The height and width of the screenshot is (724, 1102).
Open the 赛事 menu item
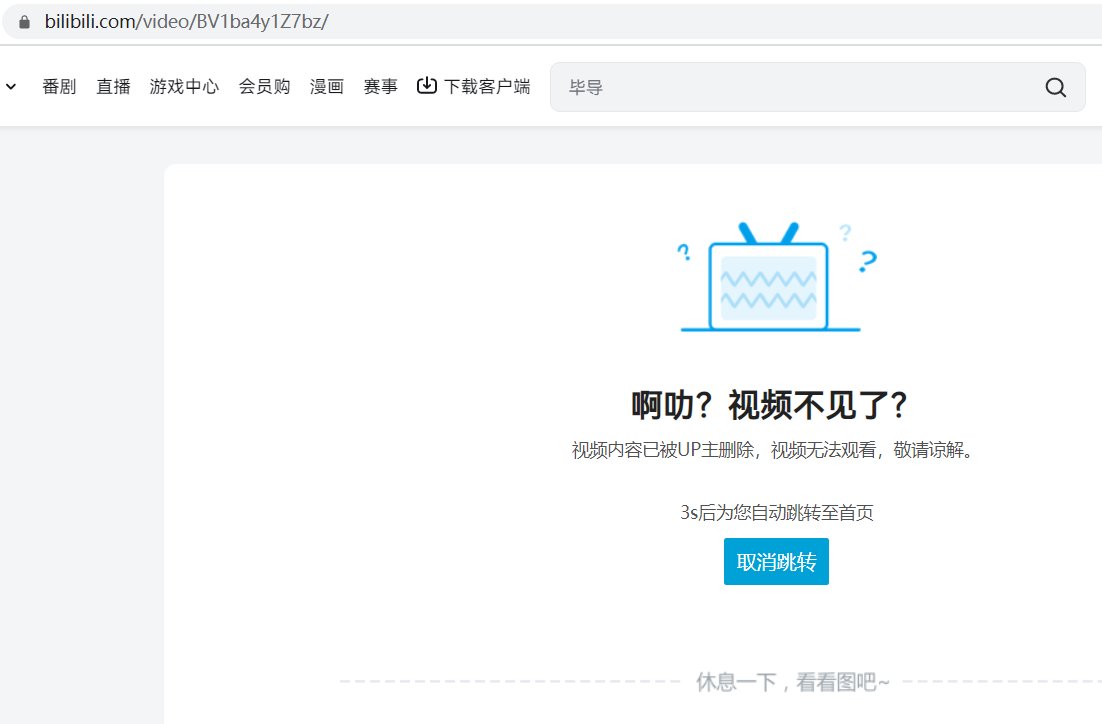tap(380, 86)
